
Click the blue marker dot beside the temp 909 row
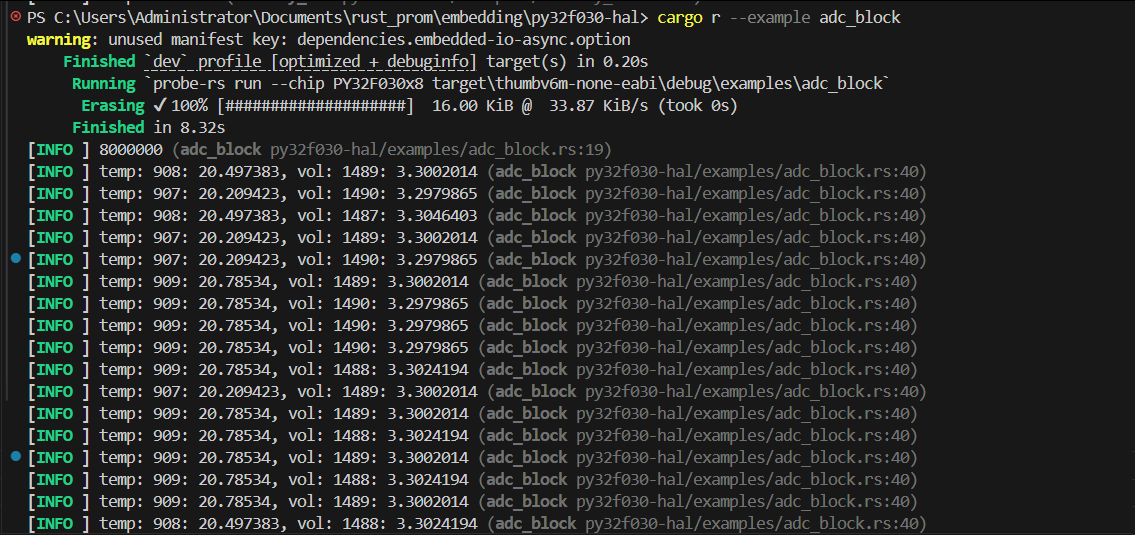(17, 457)
